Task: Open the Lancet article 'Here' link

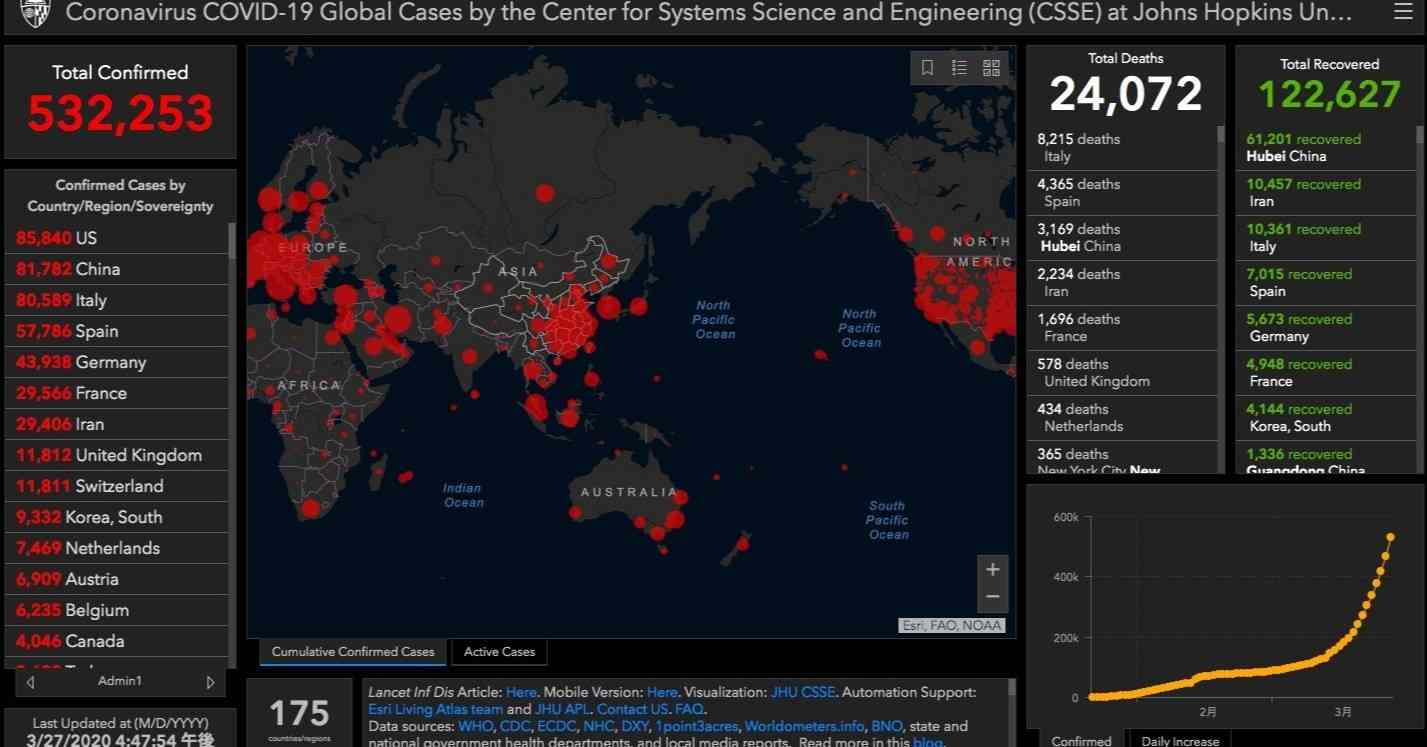Action: coord(521,692)
